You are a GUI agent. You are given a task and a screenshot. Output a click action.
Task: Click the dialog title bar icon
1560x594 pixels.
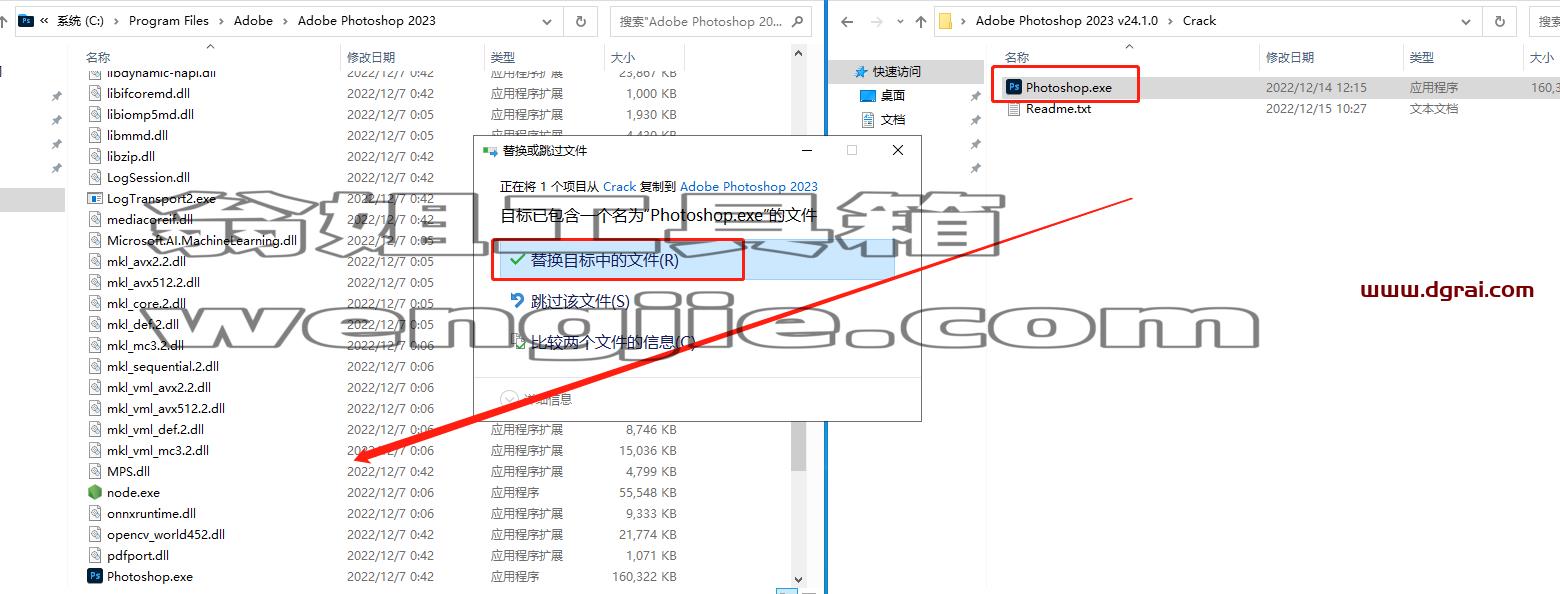click(490, 150)
